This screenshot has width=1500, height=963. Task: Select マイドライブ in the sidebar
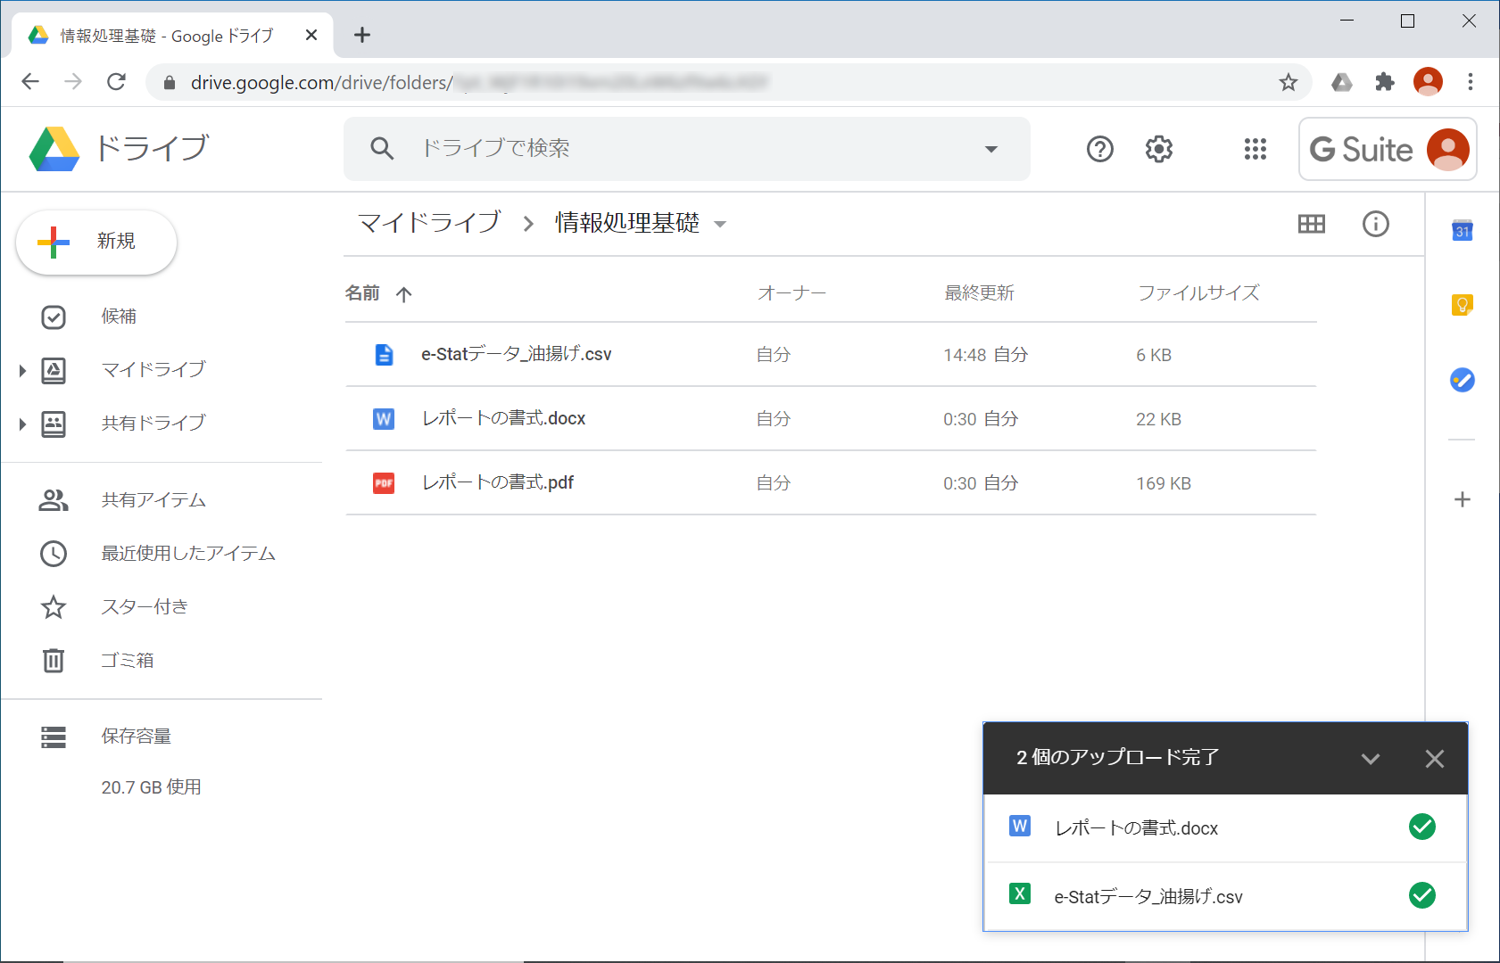[x=153, y=370]
